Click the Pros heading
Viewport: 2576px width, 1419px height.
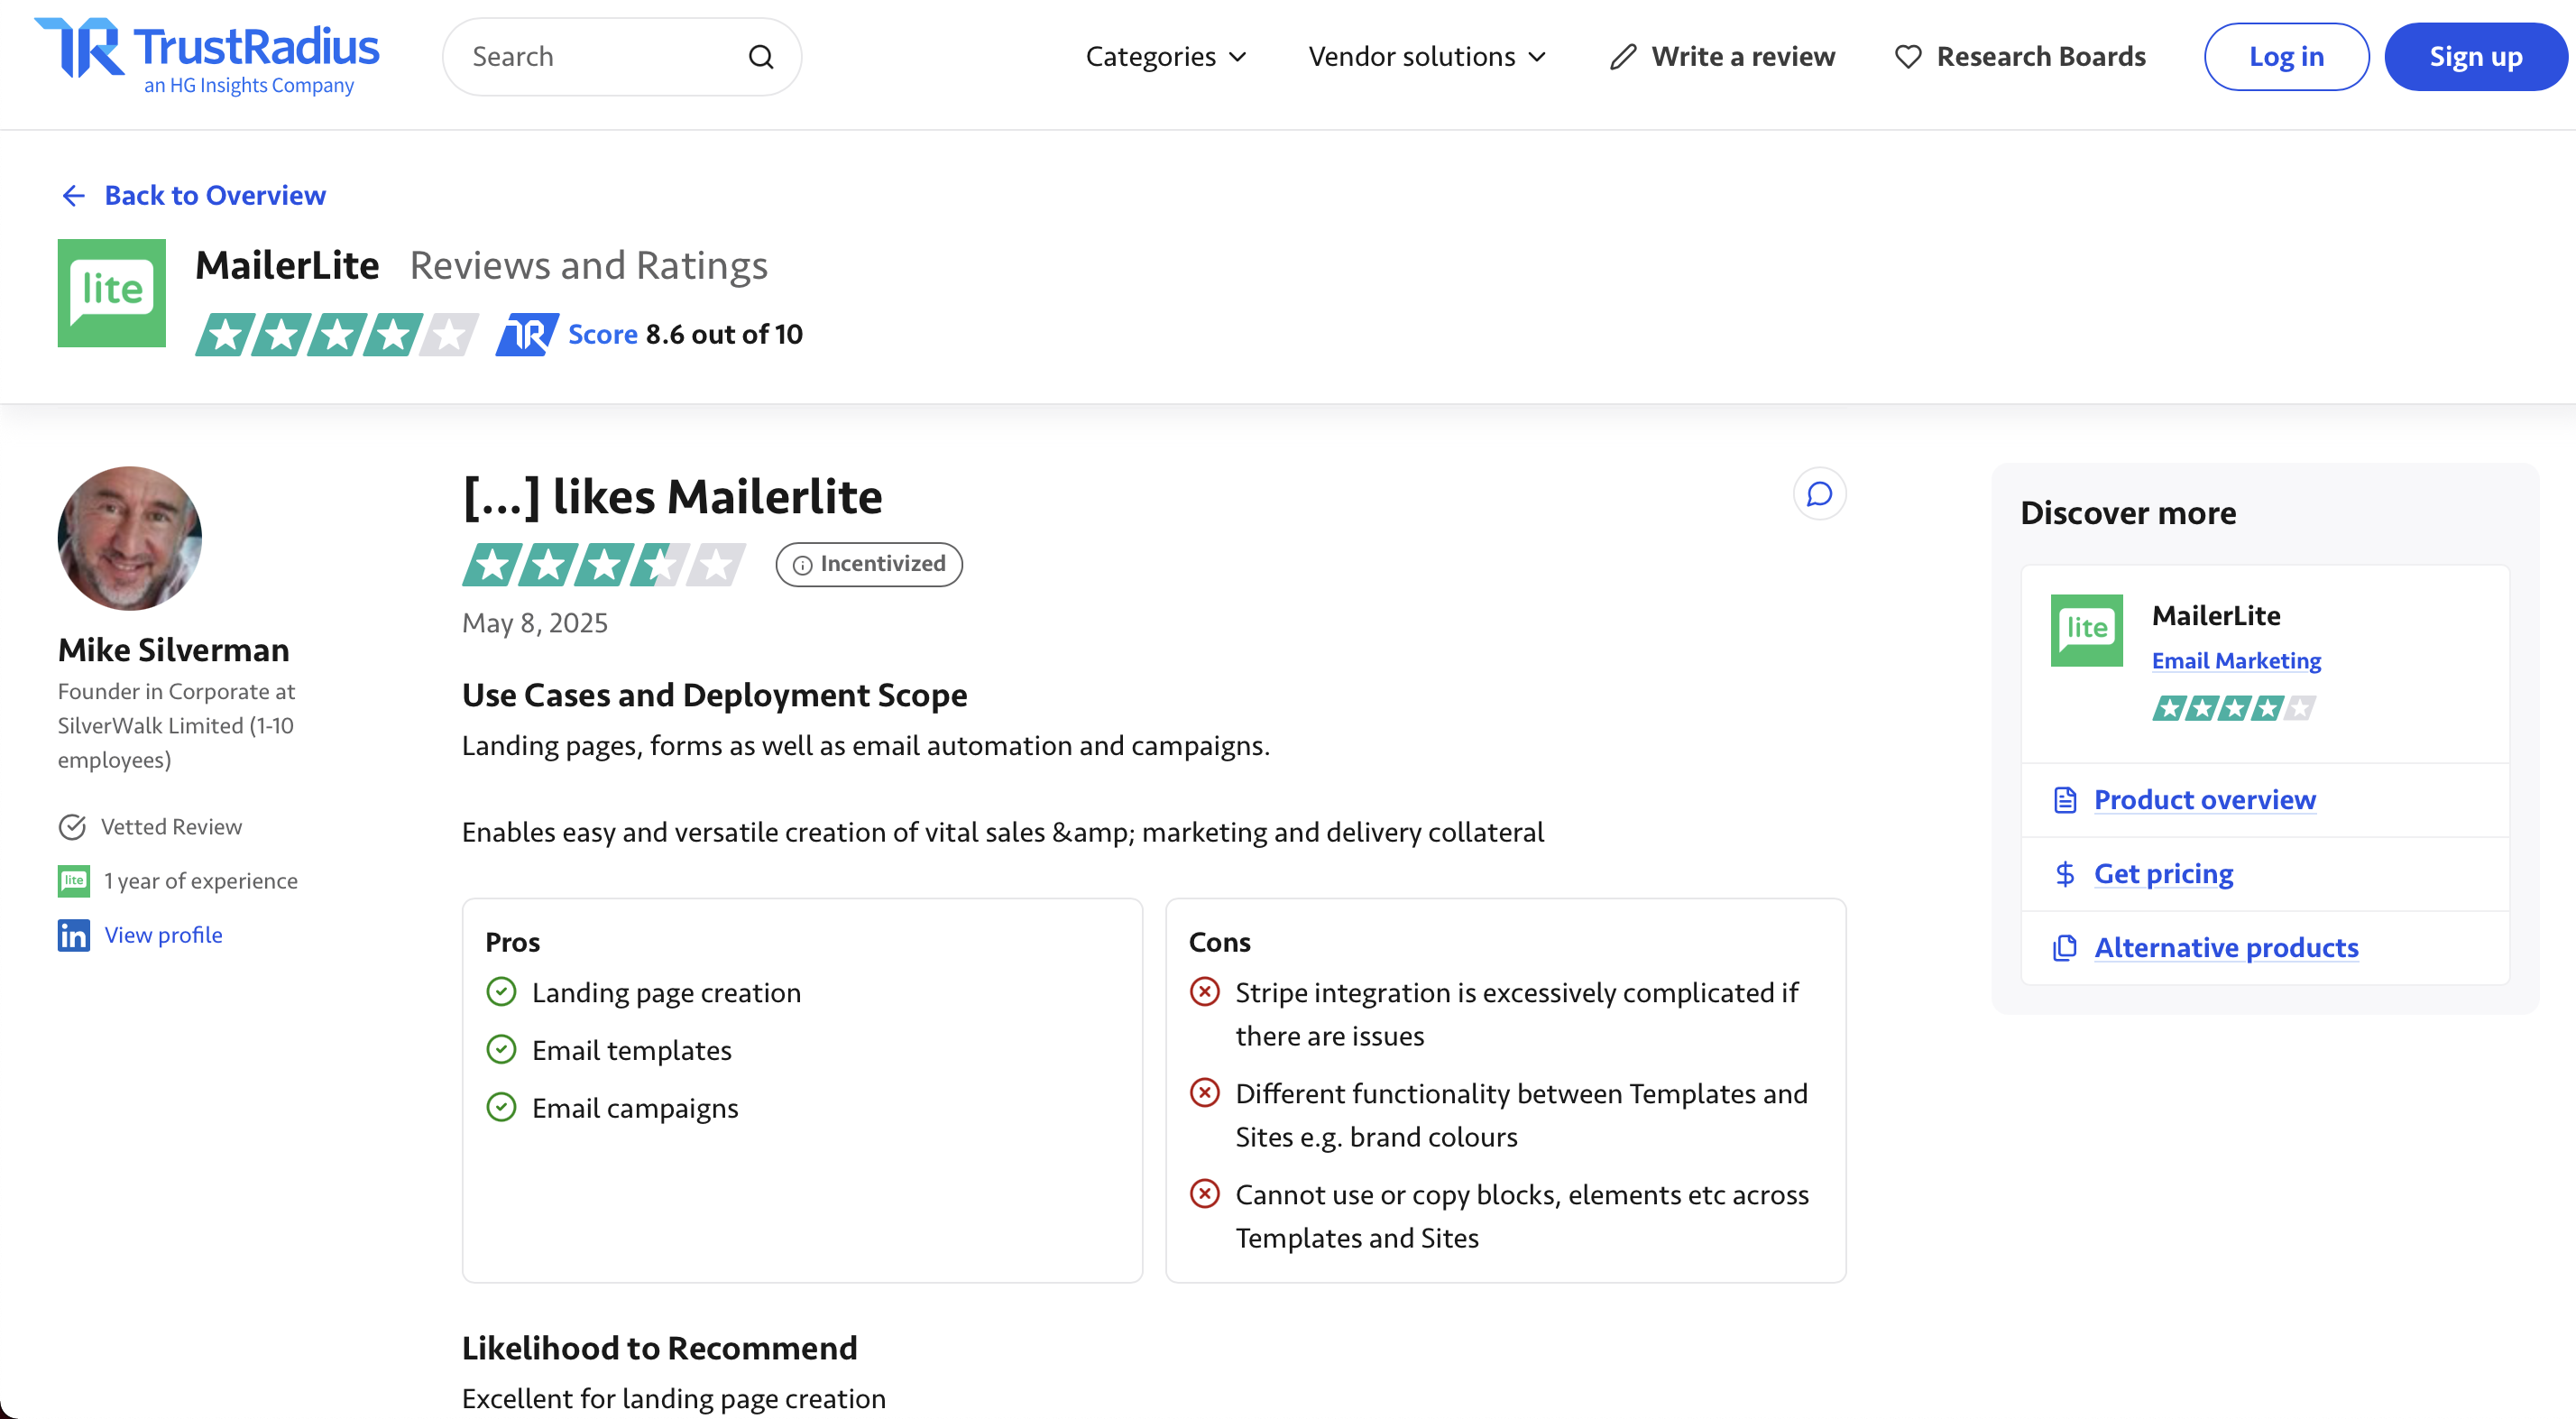click(512, 943)
